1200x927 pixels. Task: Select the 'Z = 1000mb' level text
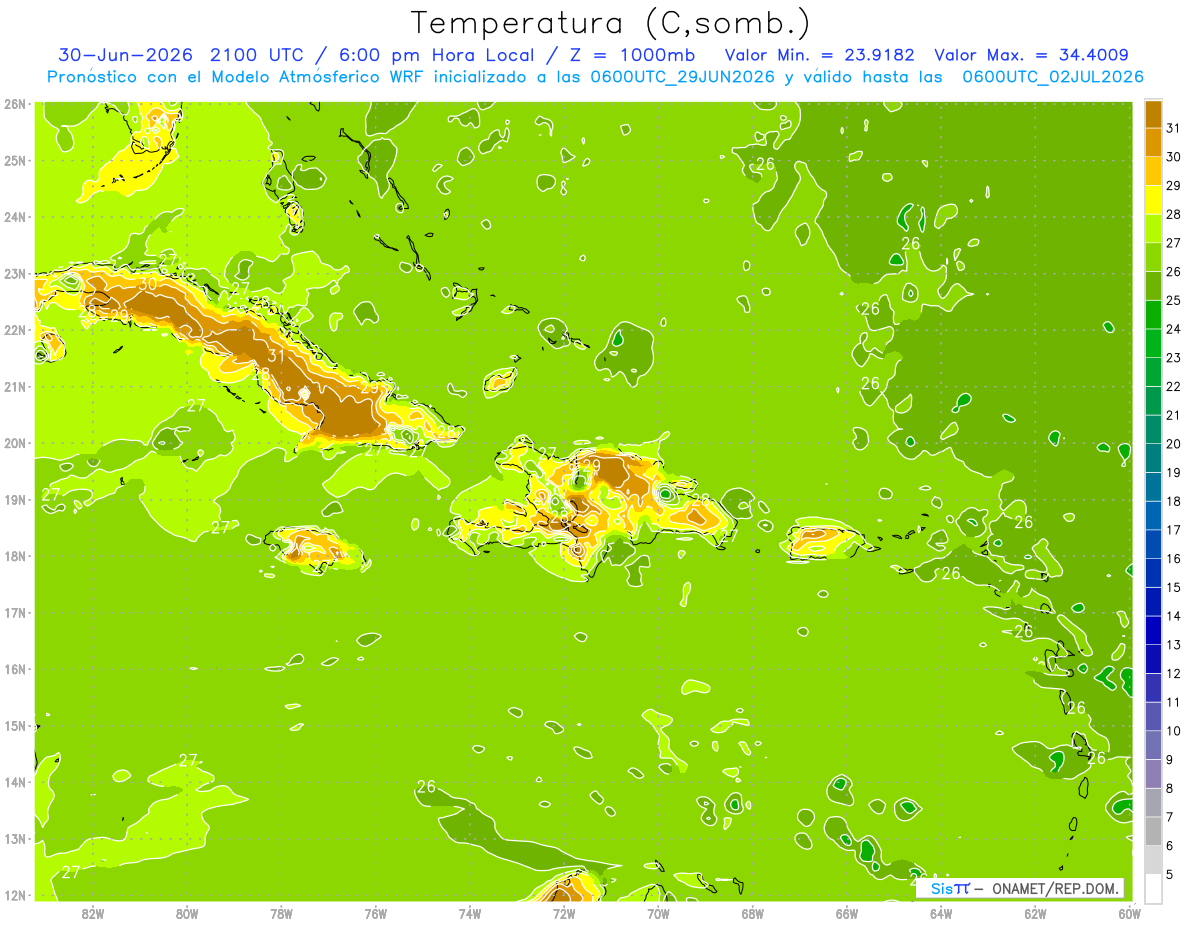coord(632,55)
